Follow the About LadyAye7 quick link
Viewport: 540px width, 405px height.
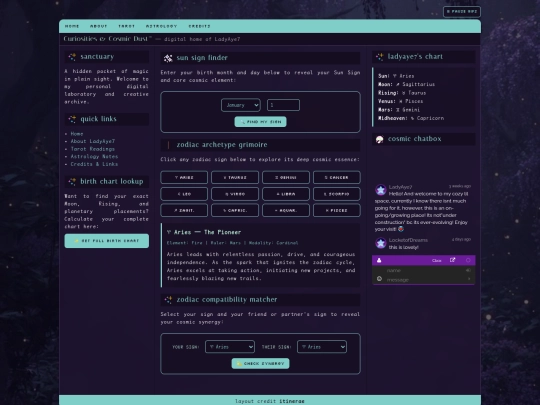click(x=93, y=141)
